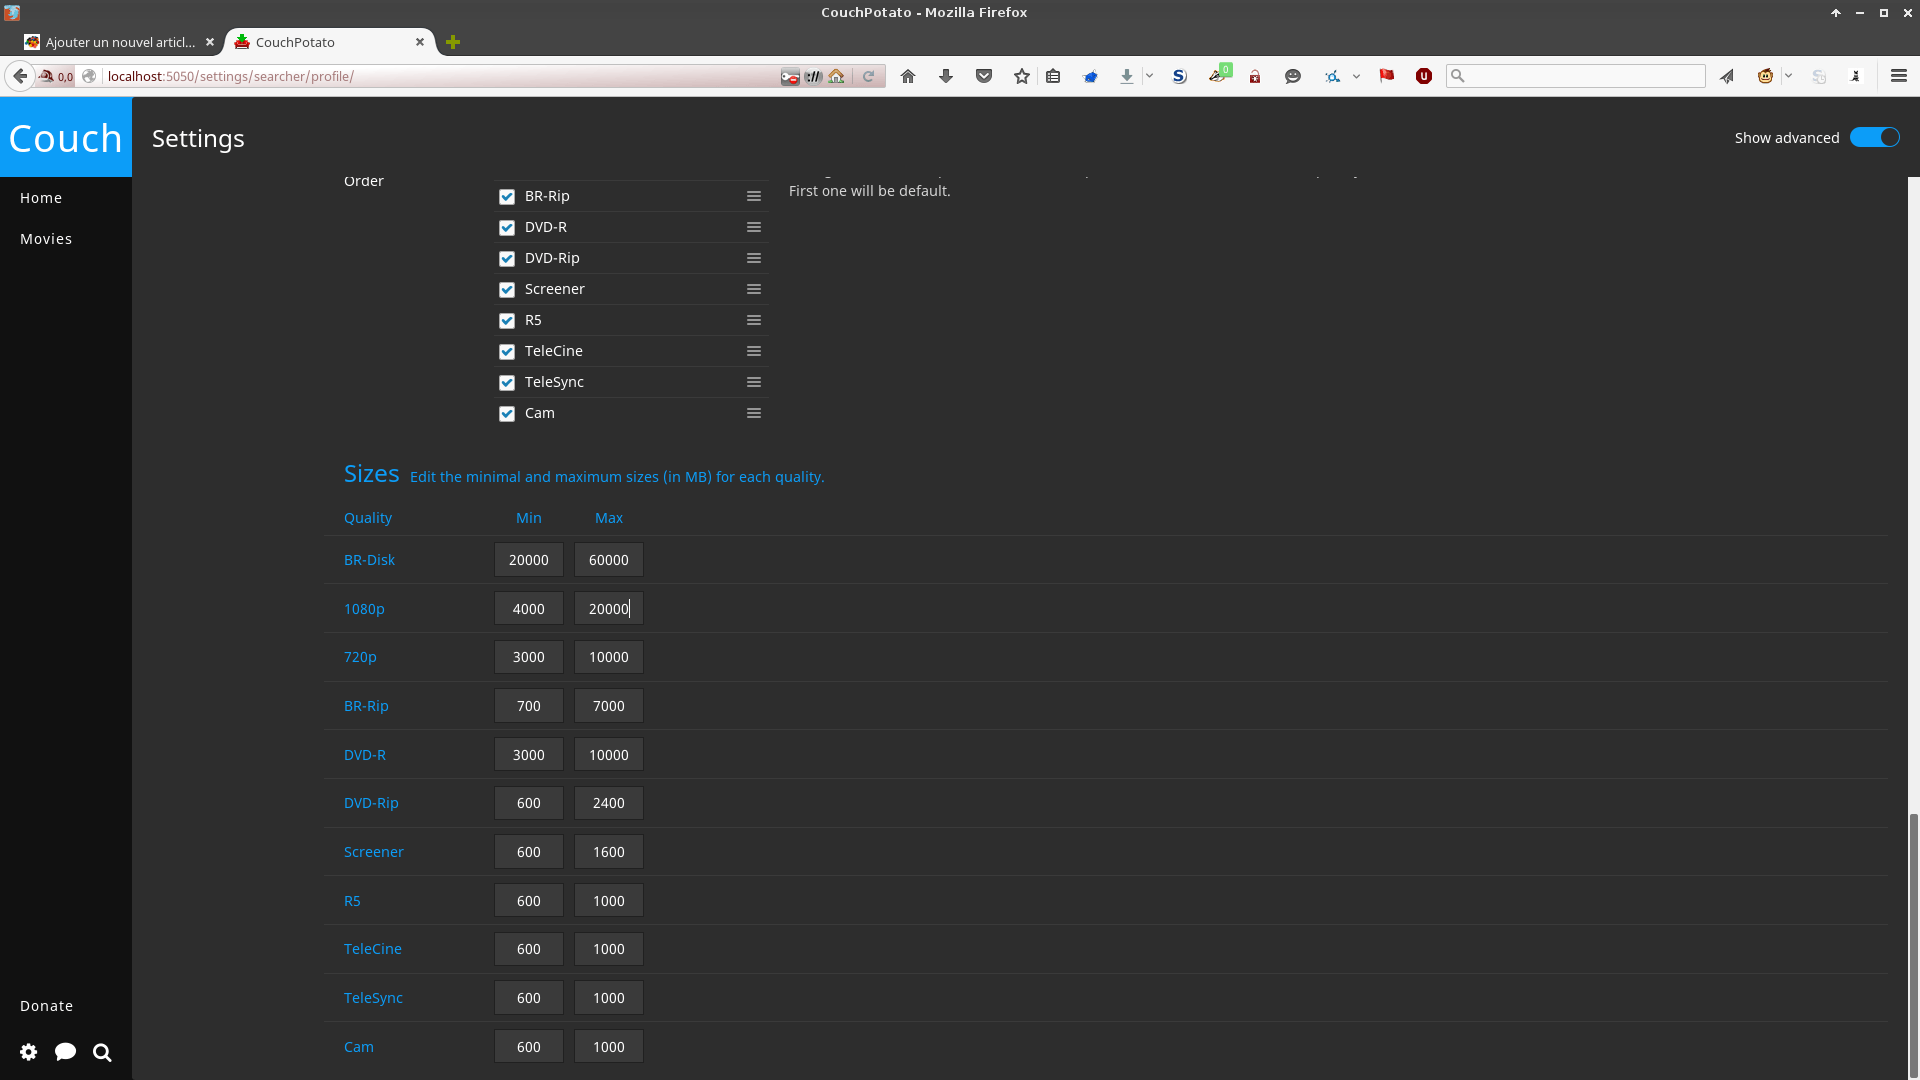The height and width of the screenshot is (1080, 1920).
Task: Switch to the Ajouter un nouvel article tab
Action: (x=120, y=42)
